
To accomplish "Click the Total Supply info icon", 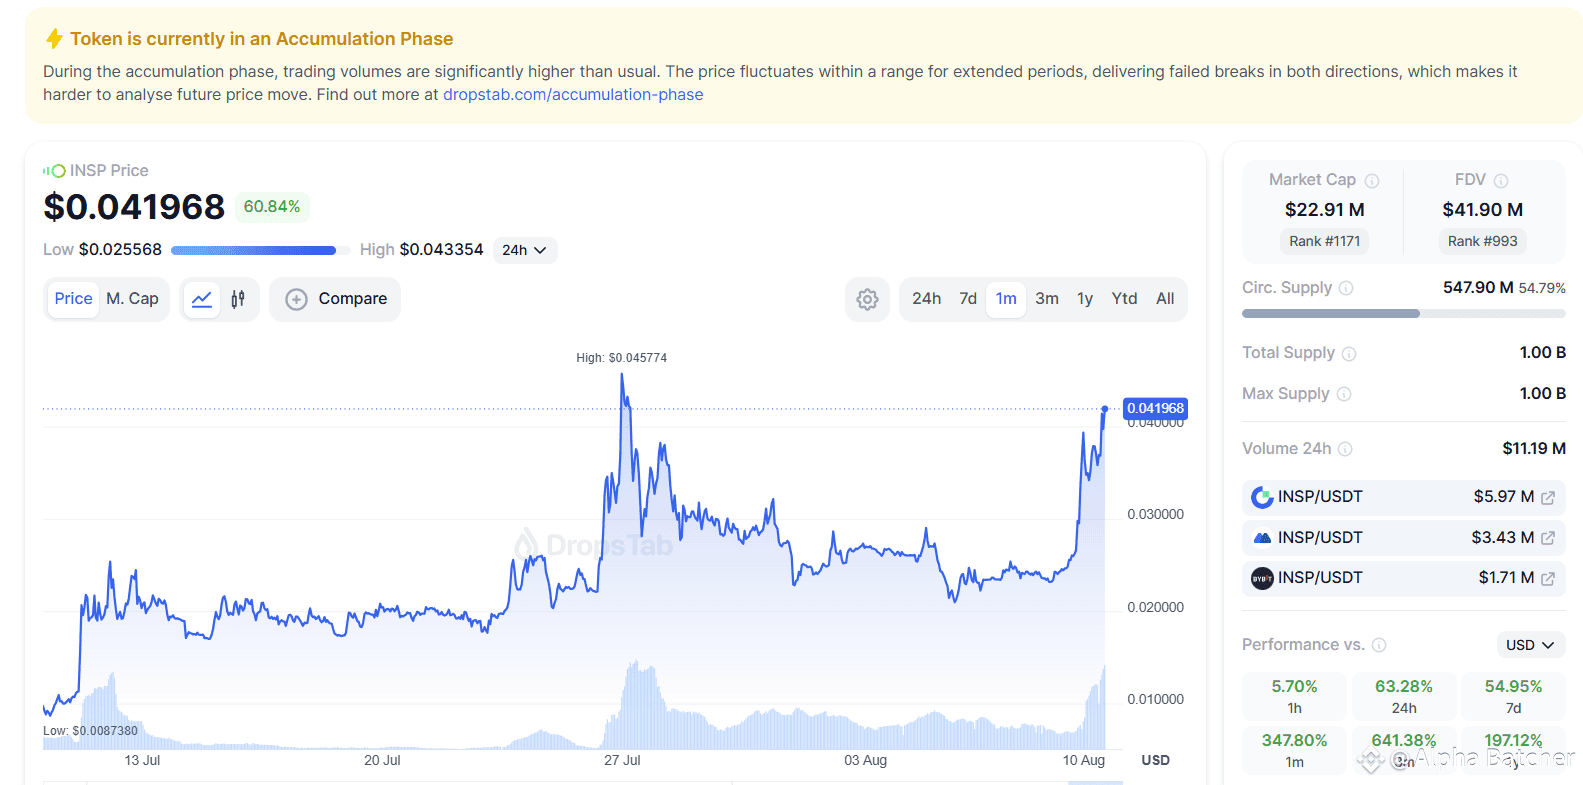I will [x=1349, y=354].
